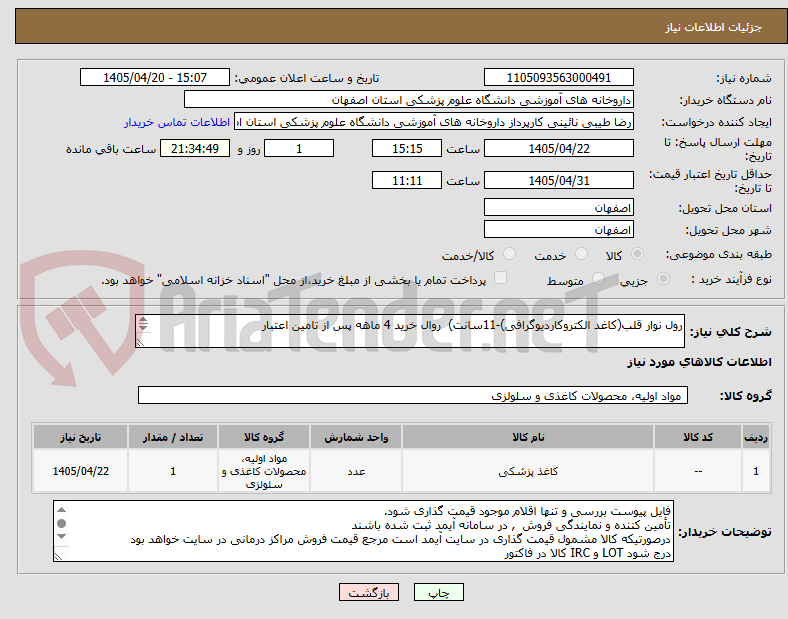Click the مواد اولیه، محصولات کاغذی table cell
788x619 pixels.
tap(264, 471)
